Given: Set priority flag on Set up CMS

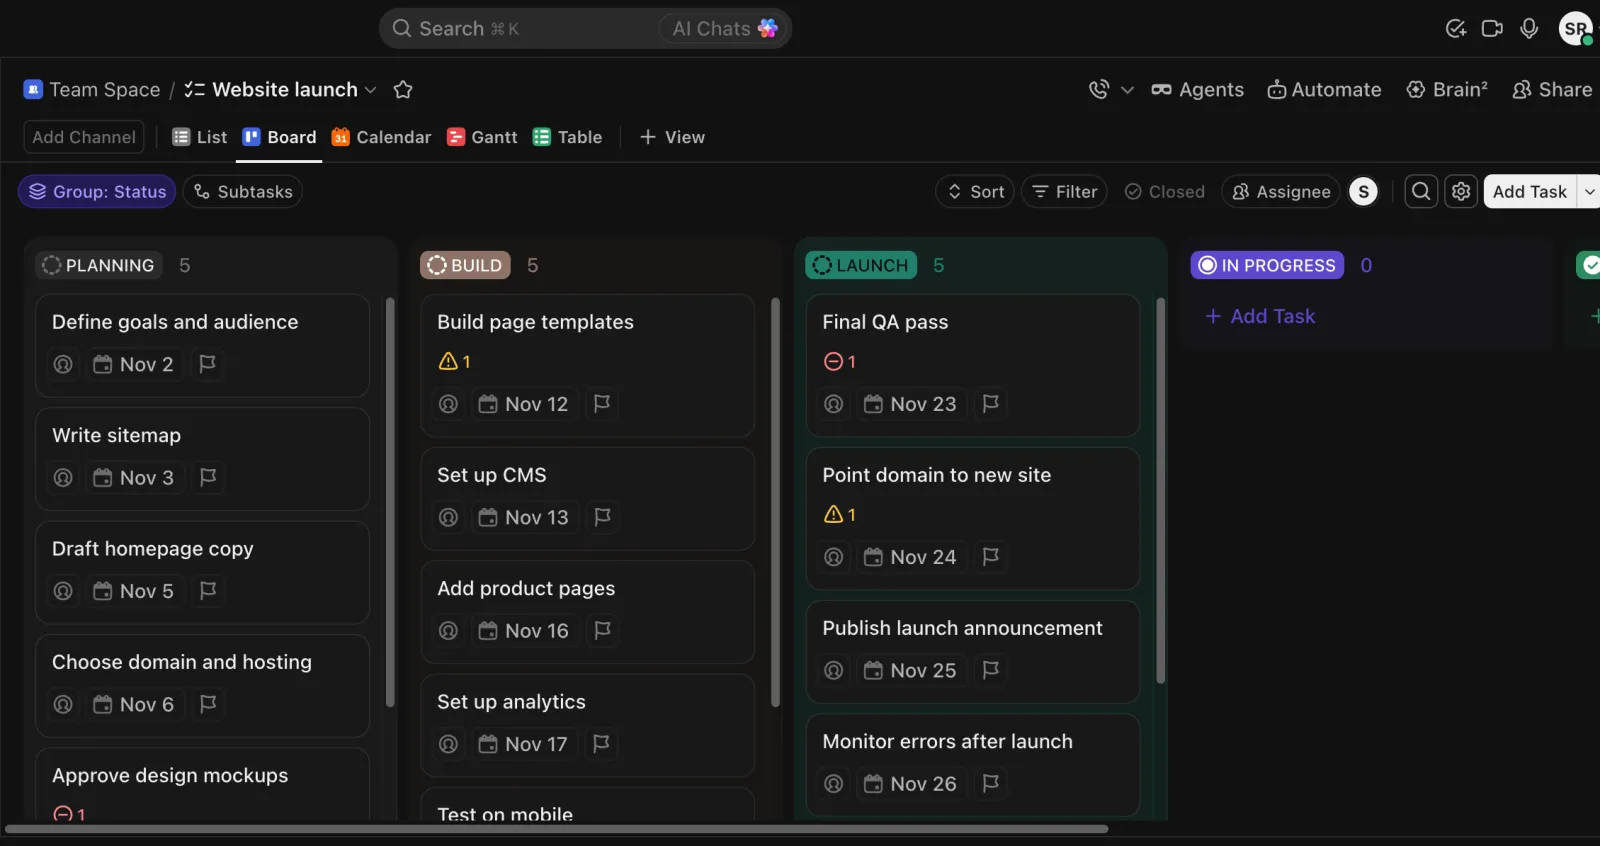Looking at the screenshot, I should point(602,517).
